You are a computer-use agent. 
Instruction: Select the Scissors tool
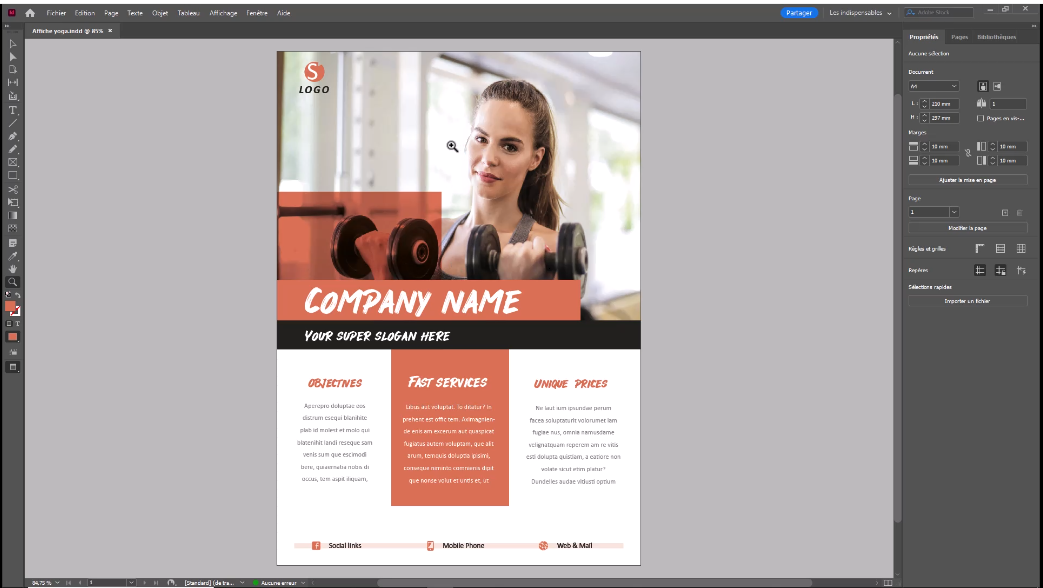pyautogui.click(x=12, y=188)
